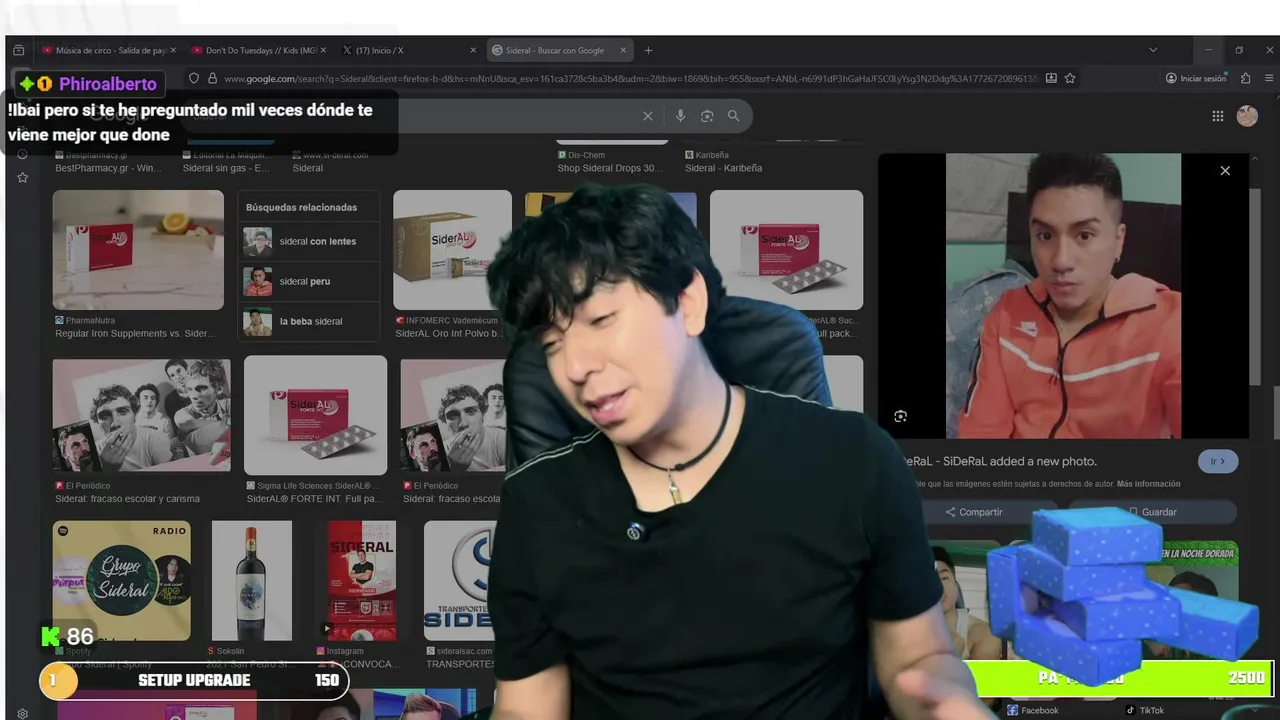Click the save page download icon in address bar
The width and height of the screenshot is (1280, 720).
click(1051, 78)
